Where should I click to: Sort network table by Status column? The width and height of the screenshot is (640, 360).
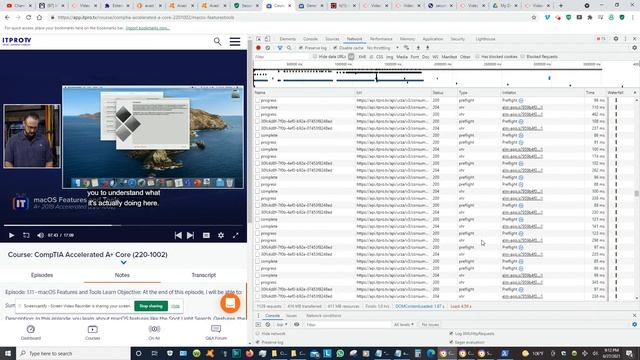[444, 93]
